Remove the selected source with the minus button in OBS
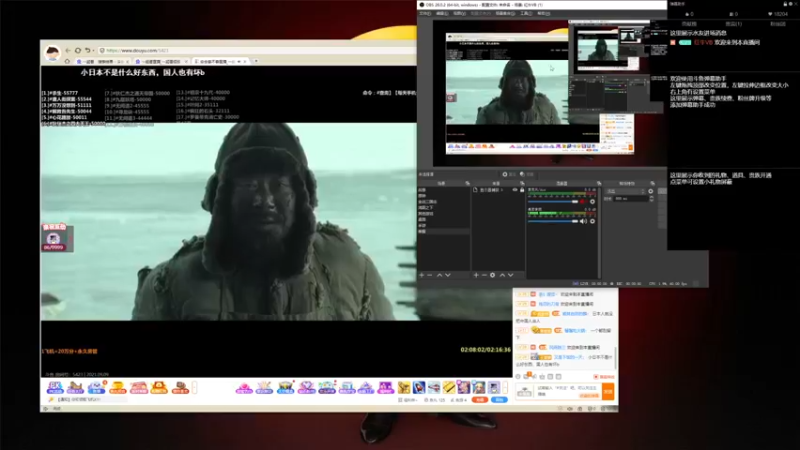Screen dimensions: 800x450 click(x=484, y=275)
